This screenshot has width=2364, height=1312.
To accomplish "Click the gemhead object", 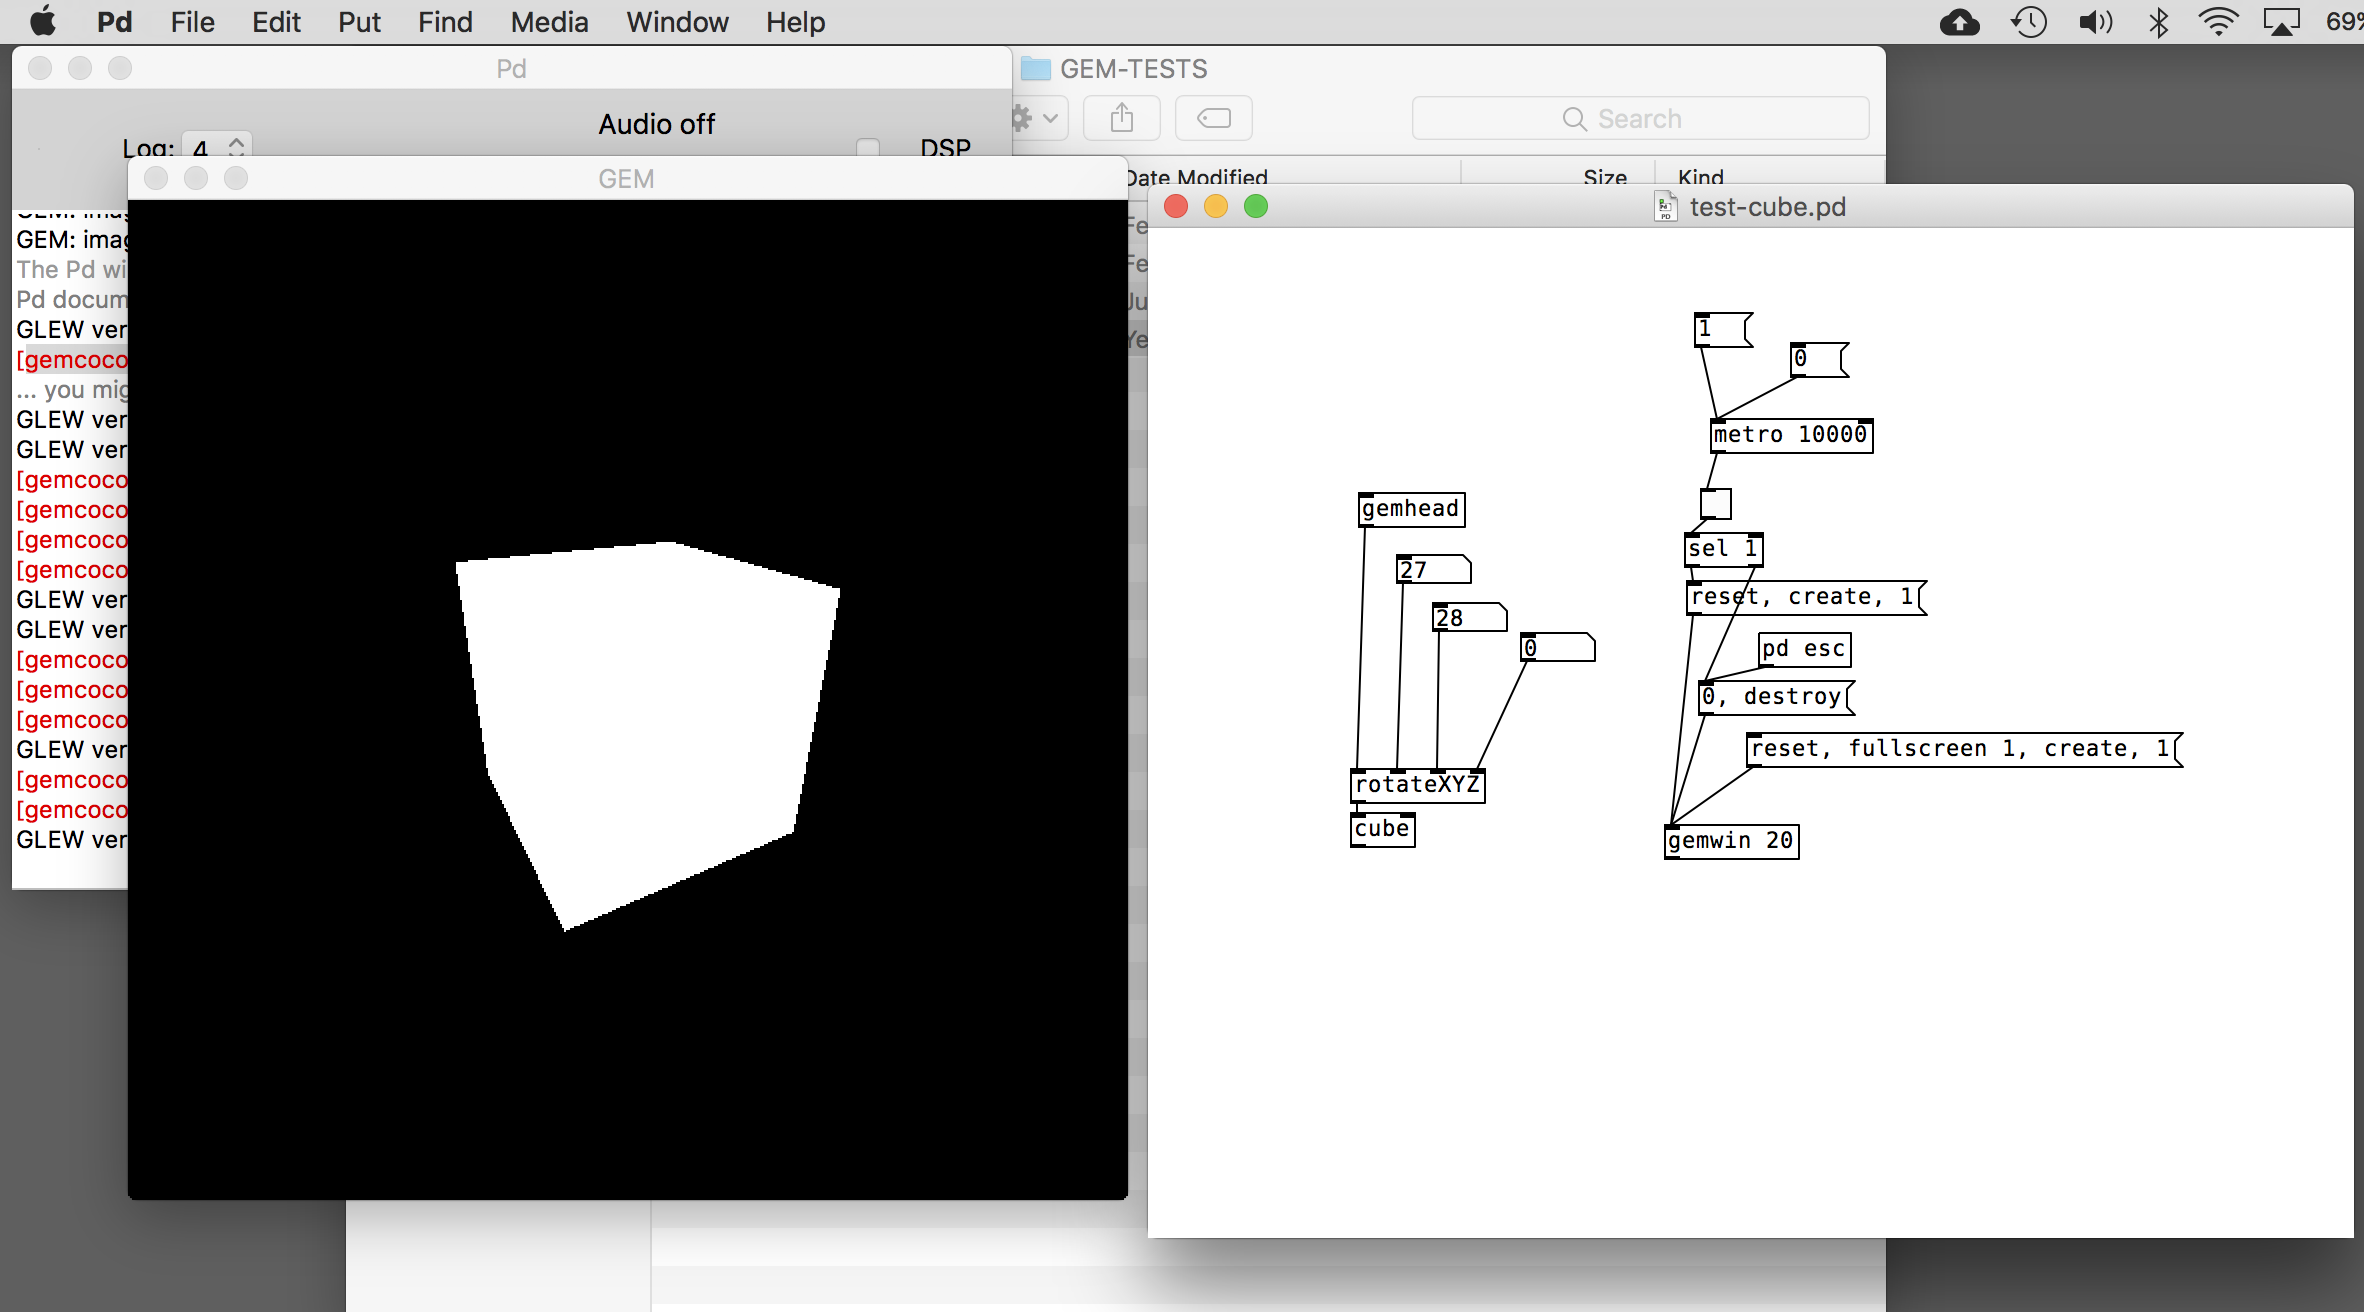I will tap(1411, 509).
